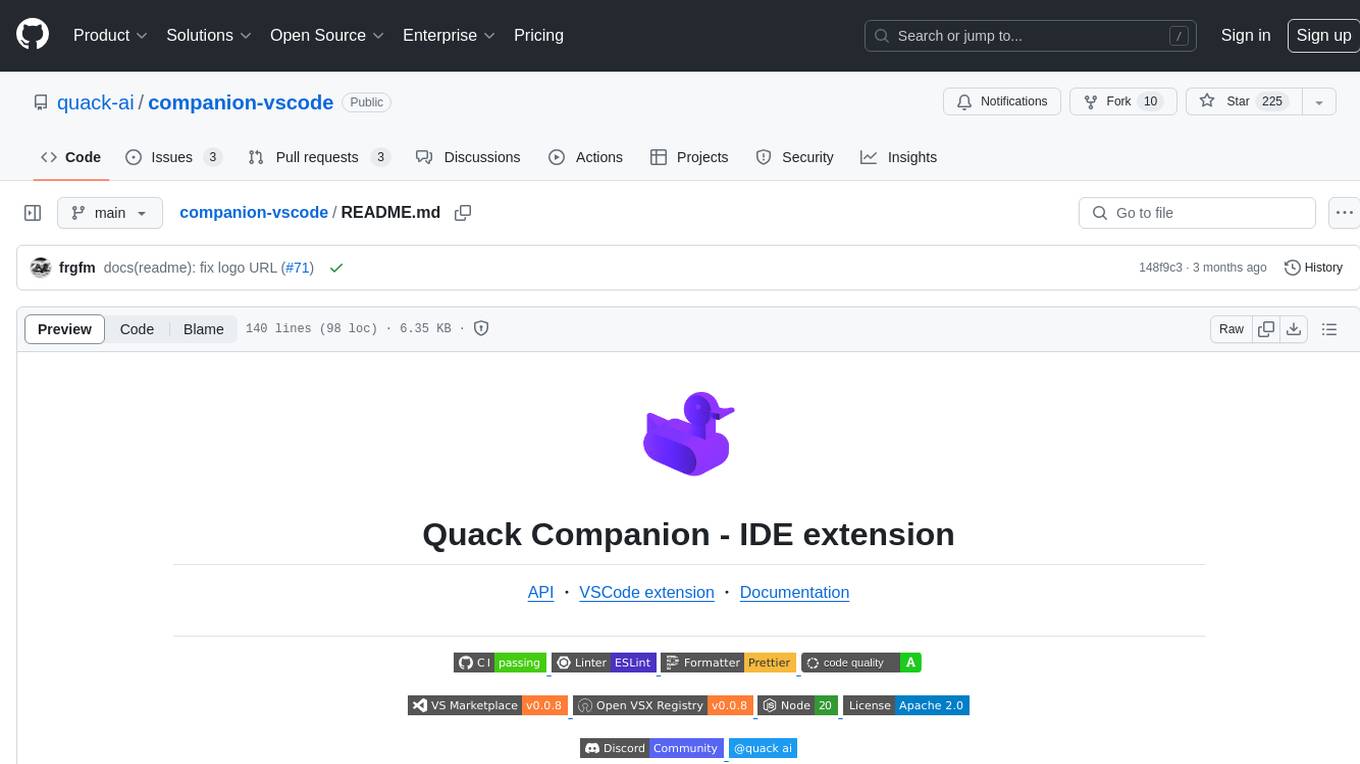View commit check status checkmark
The width and height of the screenshot is (1360, 764).
click(x=336, y=268)
